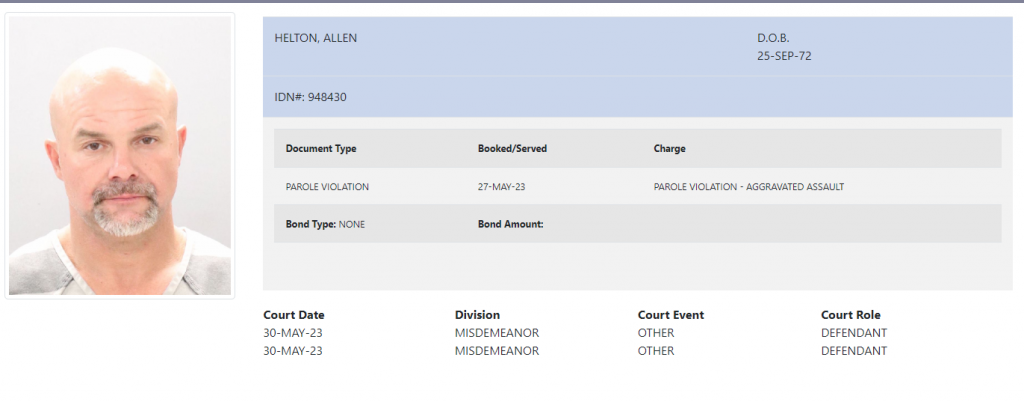This screenshot has width=1024, height=402.
Task: Click the Document Type column header
Action: [321, 148]
